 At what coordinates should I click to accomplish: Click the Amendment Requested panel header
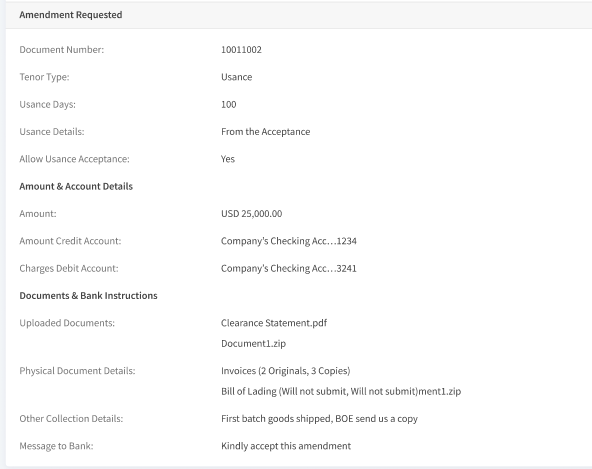(x=298, y=15)
